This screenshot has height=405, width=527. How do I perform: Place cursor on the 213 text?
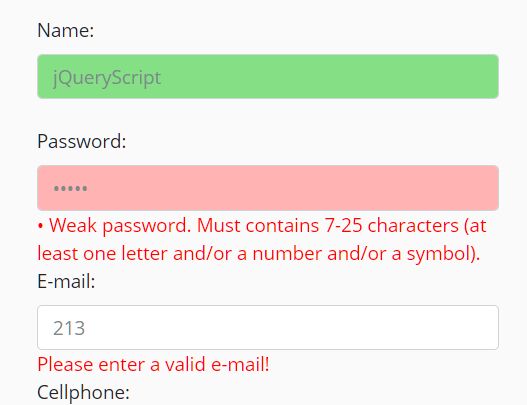coord(69,328)
